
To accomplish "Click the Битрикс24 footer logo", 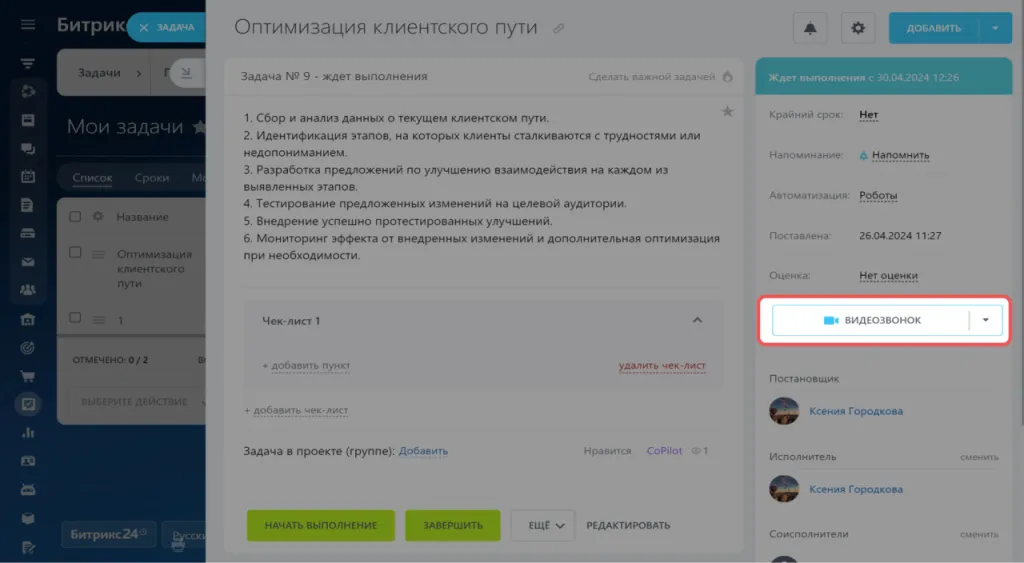I will coord(108,534).
